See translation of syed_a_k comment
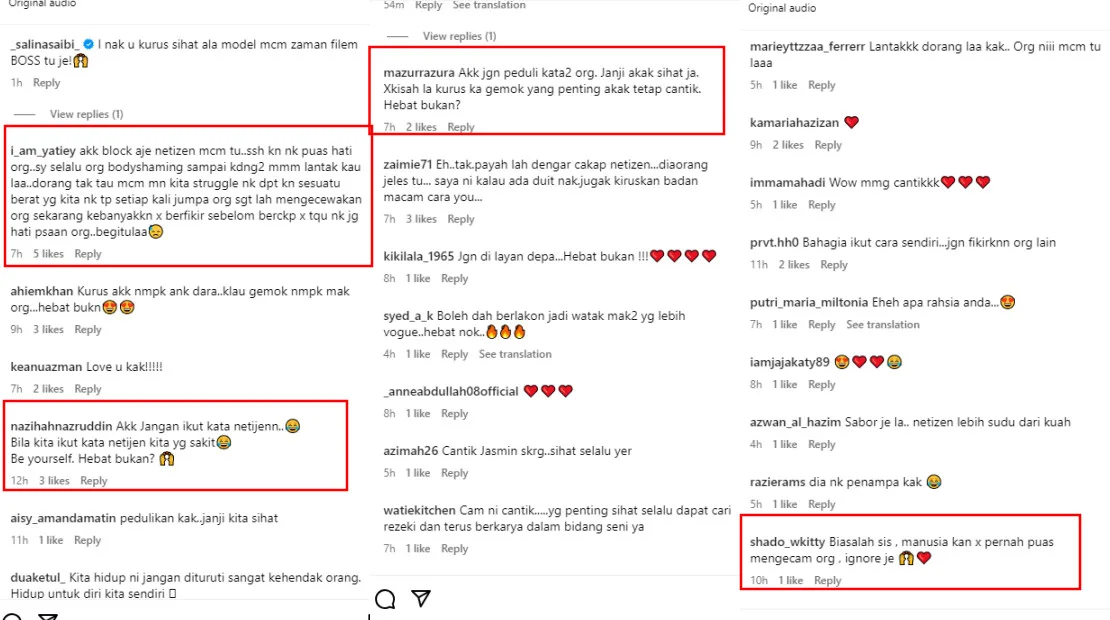 (x=515, y=354)
